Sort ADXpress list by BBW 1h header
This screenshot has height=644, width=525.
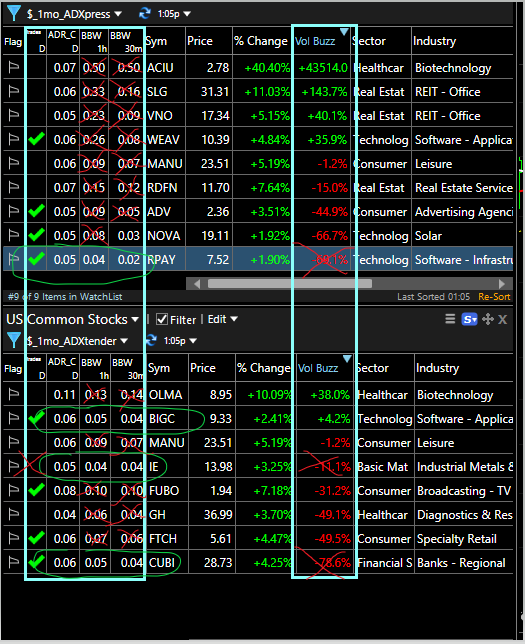coord(94,41)
